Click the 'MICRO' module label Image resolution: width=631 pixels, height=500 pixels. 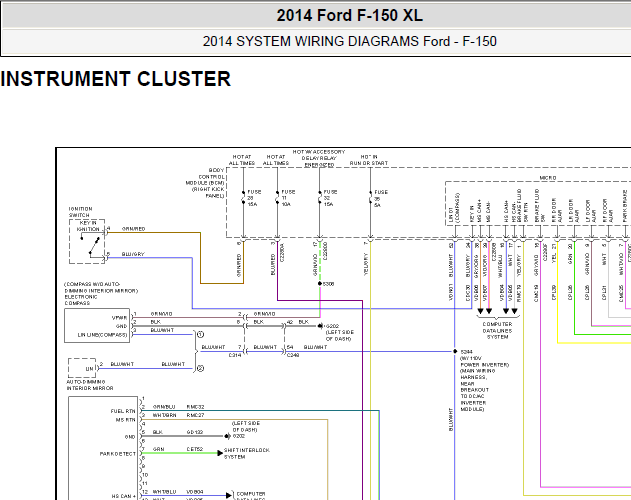pyautogui.click(x=548, y=178)
